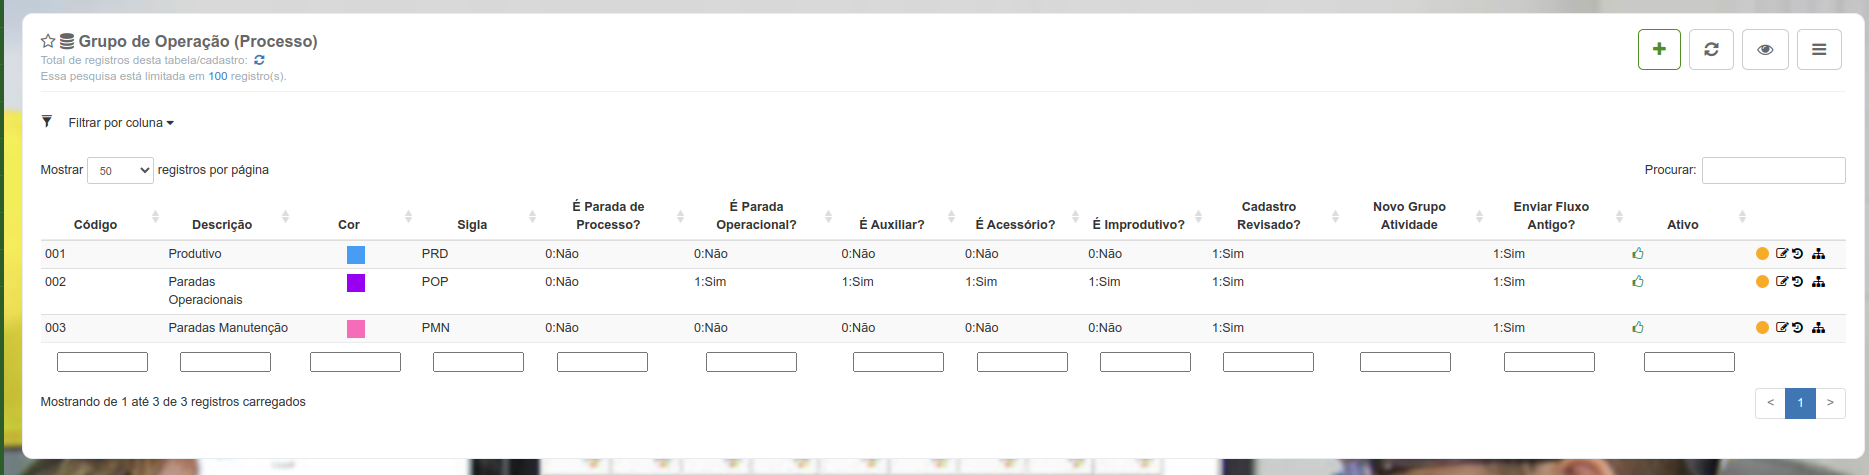This screenshot has height=475, width=1869.
Task: Toggle the eye visibility button in toolbar
Action: pos(1765,50)
